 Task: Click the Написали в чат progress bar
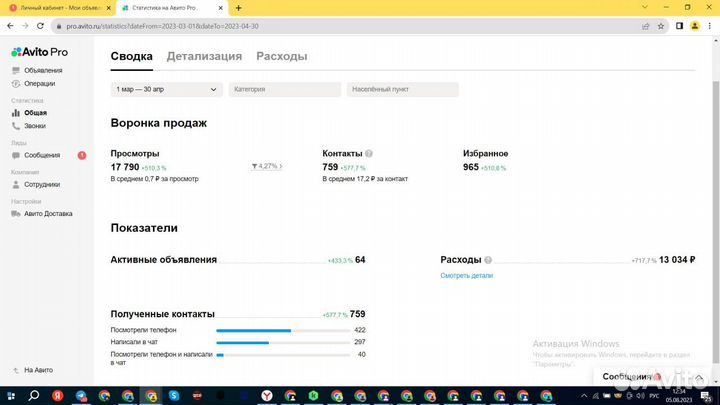(x=283, y=342)
